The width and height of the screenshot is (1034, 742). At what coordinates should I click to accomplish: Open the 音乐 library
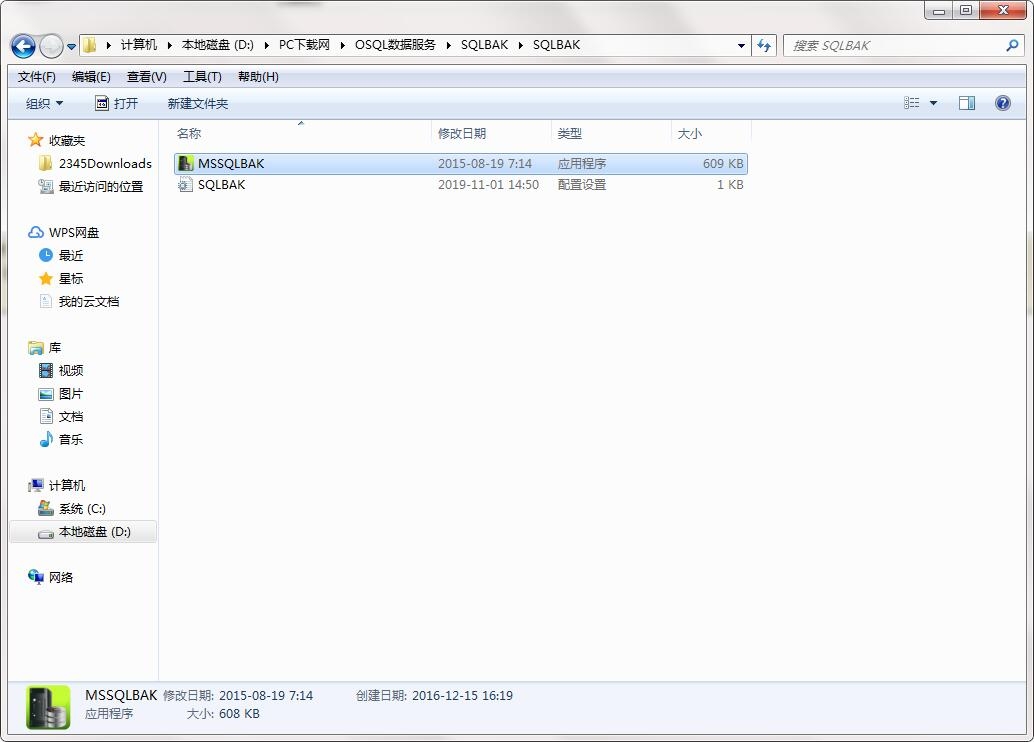pyautogui.click(x=71, y=439)
